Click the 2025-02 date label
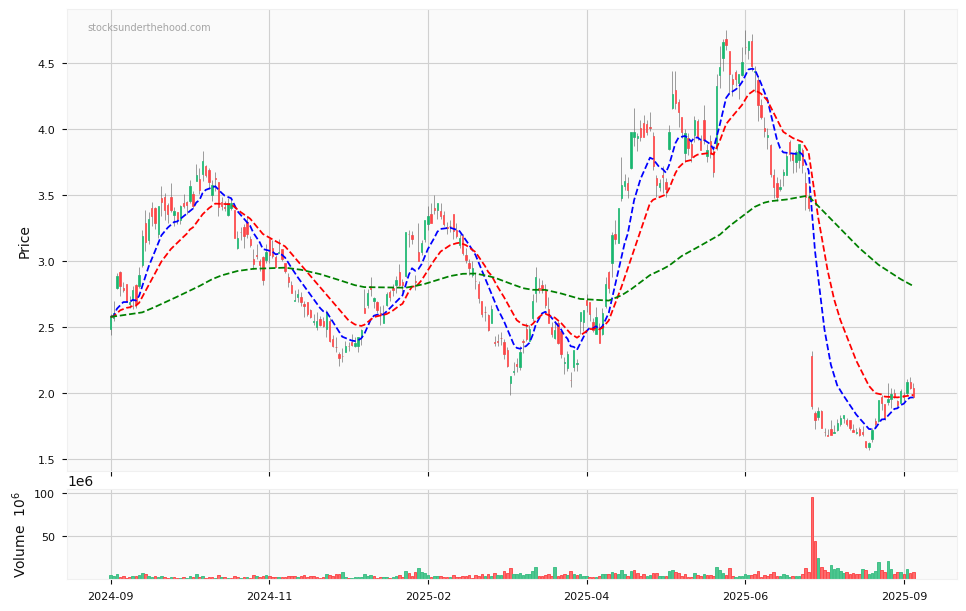966x611 pixels. point(428,596)
